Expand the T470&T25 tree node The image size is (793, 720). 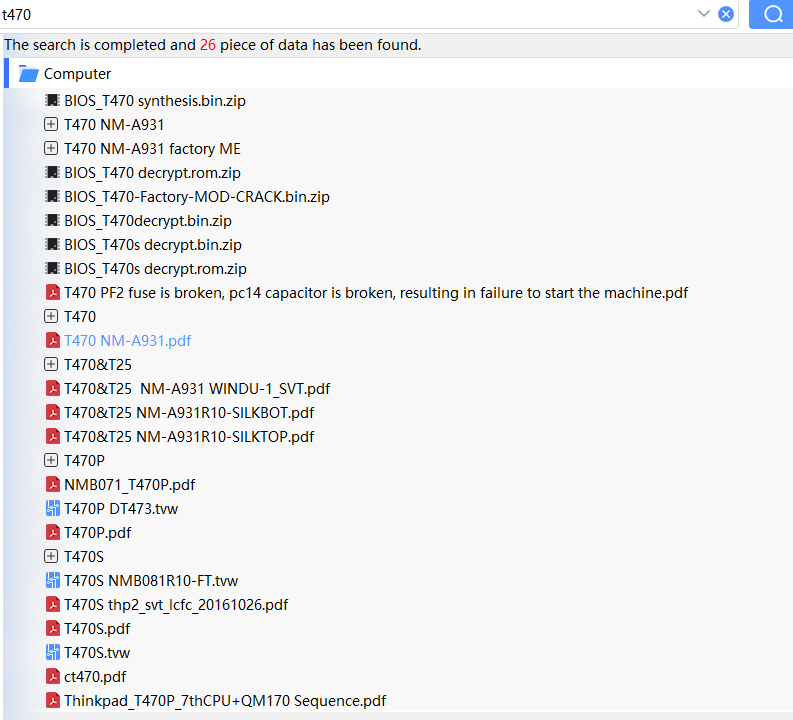[x=52, y=365]
